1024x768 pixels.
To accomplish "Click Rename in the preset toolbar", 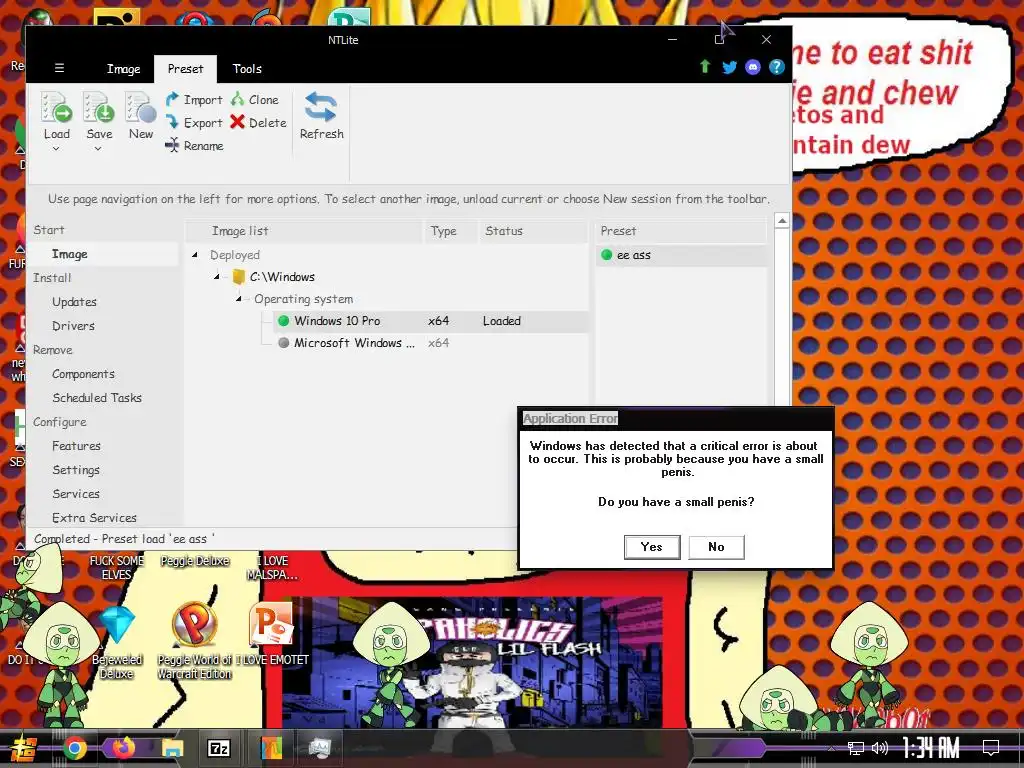I will [x=194, y=146].
